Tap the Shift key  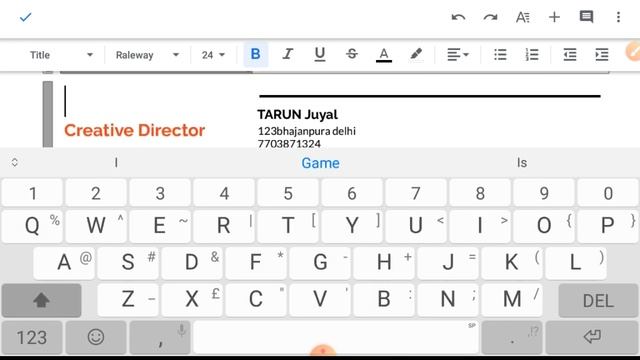42,300
